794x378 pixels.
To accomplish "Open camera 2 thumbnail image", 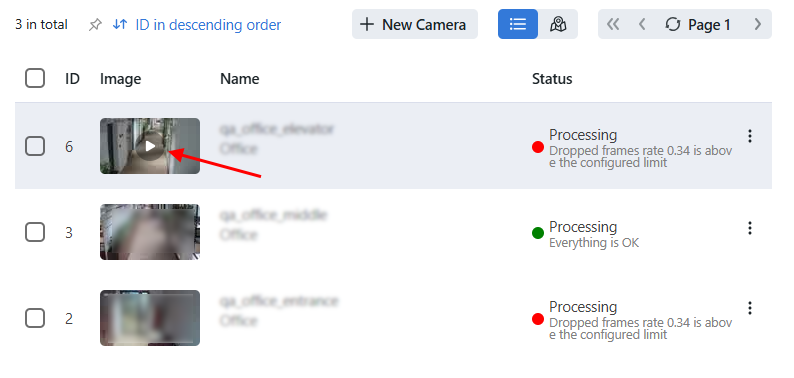I will pyautogui.click(x=150, y=318).
